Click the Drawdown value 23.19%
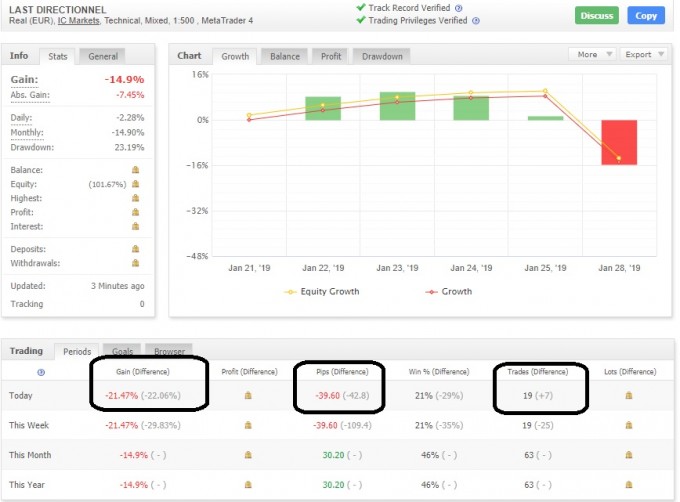This screenshot has height=502, width=680. (129, 147)
